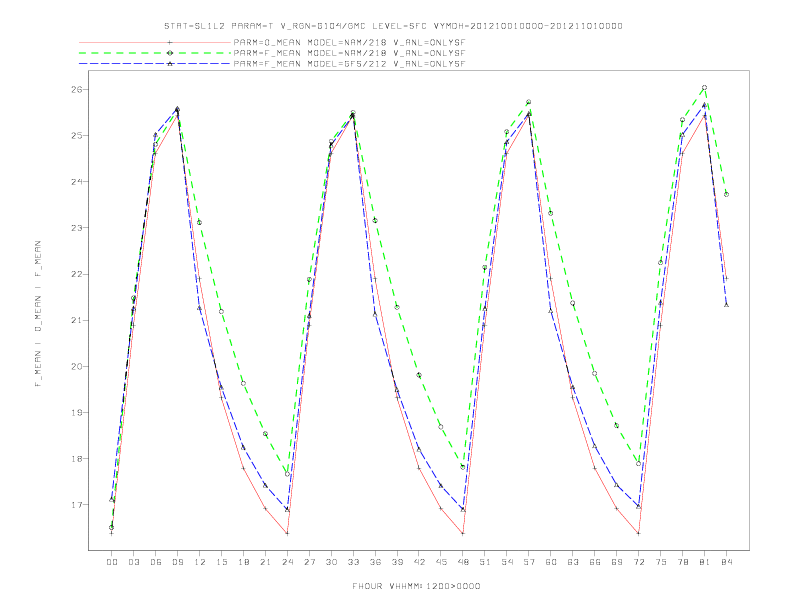Viewport: 792px width, 612px height.
Task: Click x-axis tick label 72
Action: point(639,562)
